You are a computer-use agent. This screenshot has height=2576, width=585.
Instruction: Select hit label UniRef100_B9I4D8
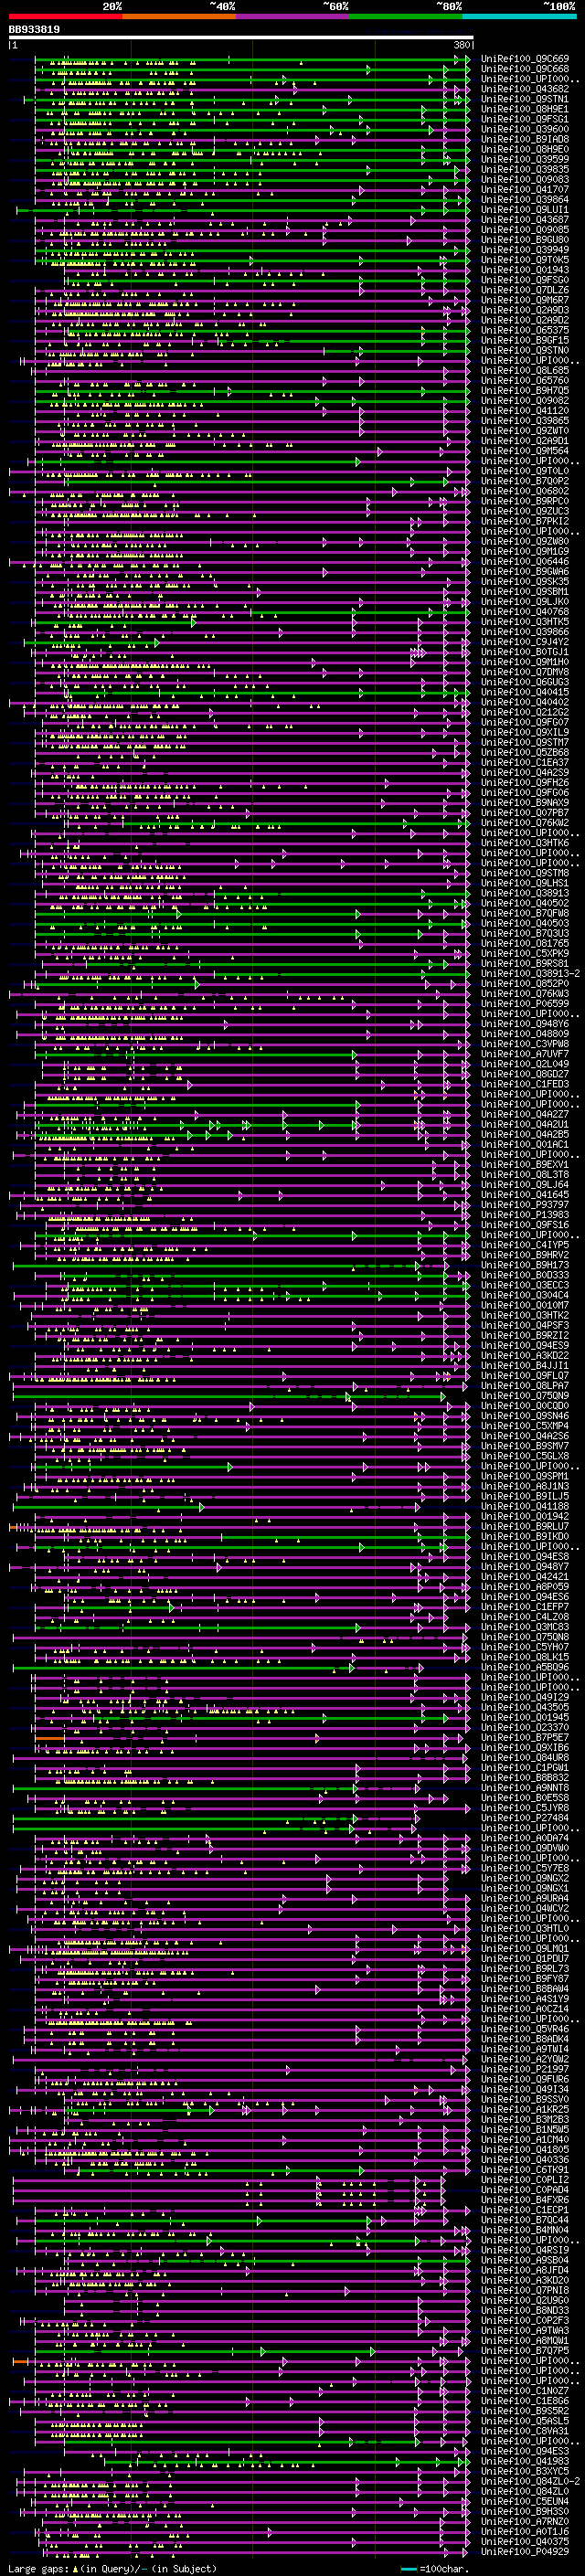click(x=525, y=139)
